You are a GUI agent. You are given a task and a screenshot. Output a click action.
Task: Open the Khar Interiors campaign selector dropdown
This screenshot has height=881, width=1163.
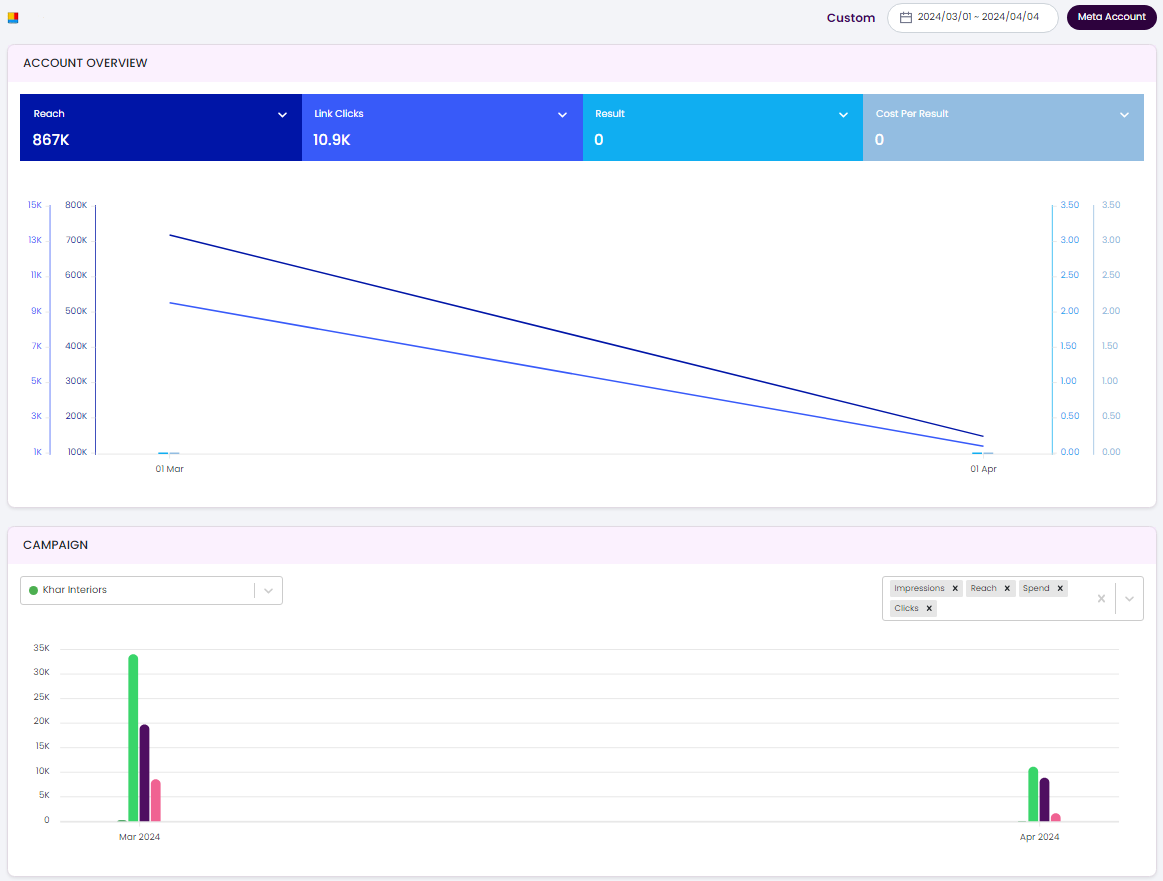[268, 590]
